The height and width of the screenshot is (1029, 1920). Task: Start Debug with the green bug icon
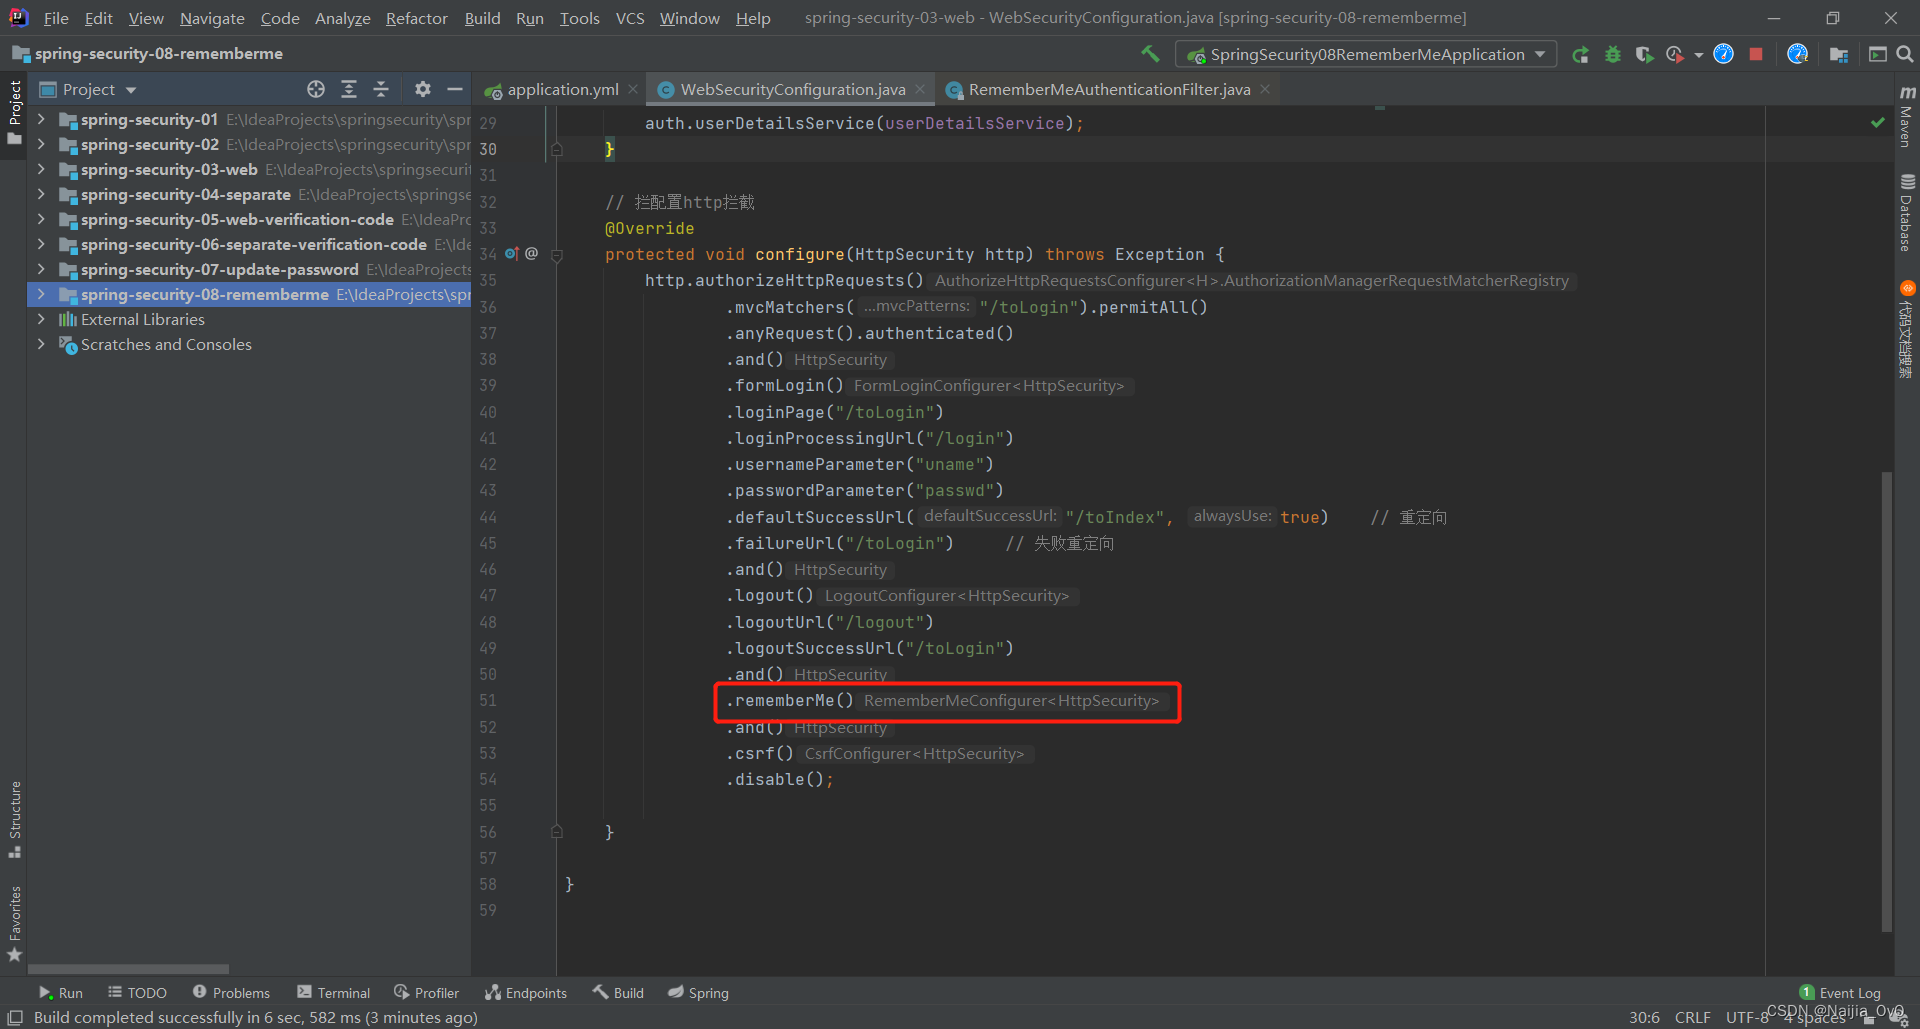click(1612, 54)
